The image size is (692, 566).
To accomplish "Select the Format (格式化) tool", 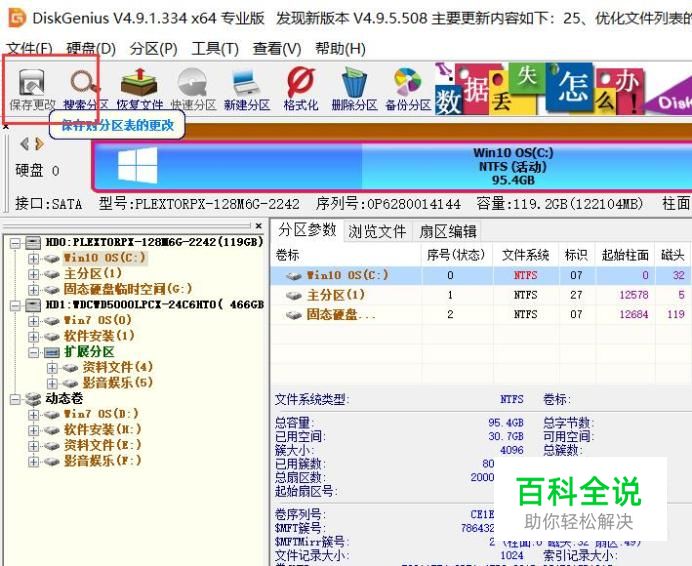I will click(x=301, y=90).
